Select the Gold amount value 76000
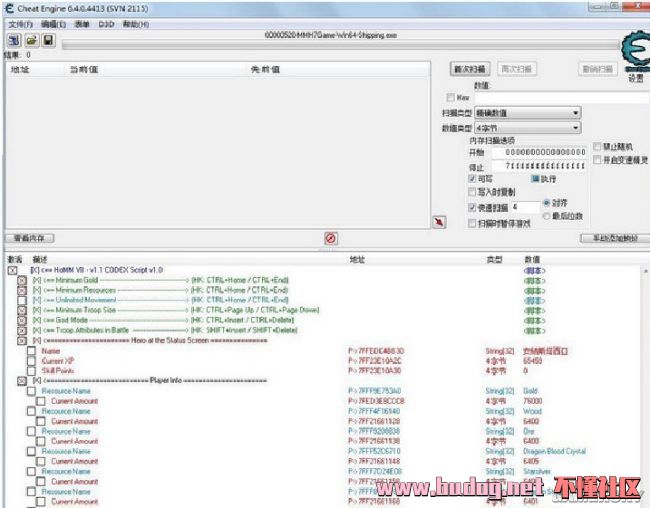 [x=533, y=401]
